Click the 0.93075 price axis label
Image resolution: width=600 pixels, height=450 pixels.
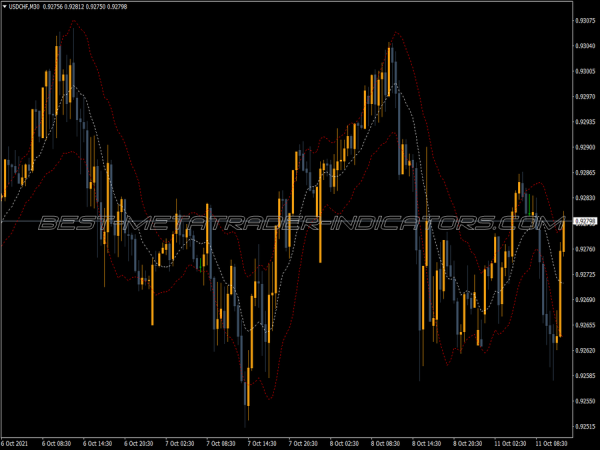pyautogui.click(x=584, y=19)
